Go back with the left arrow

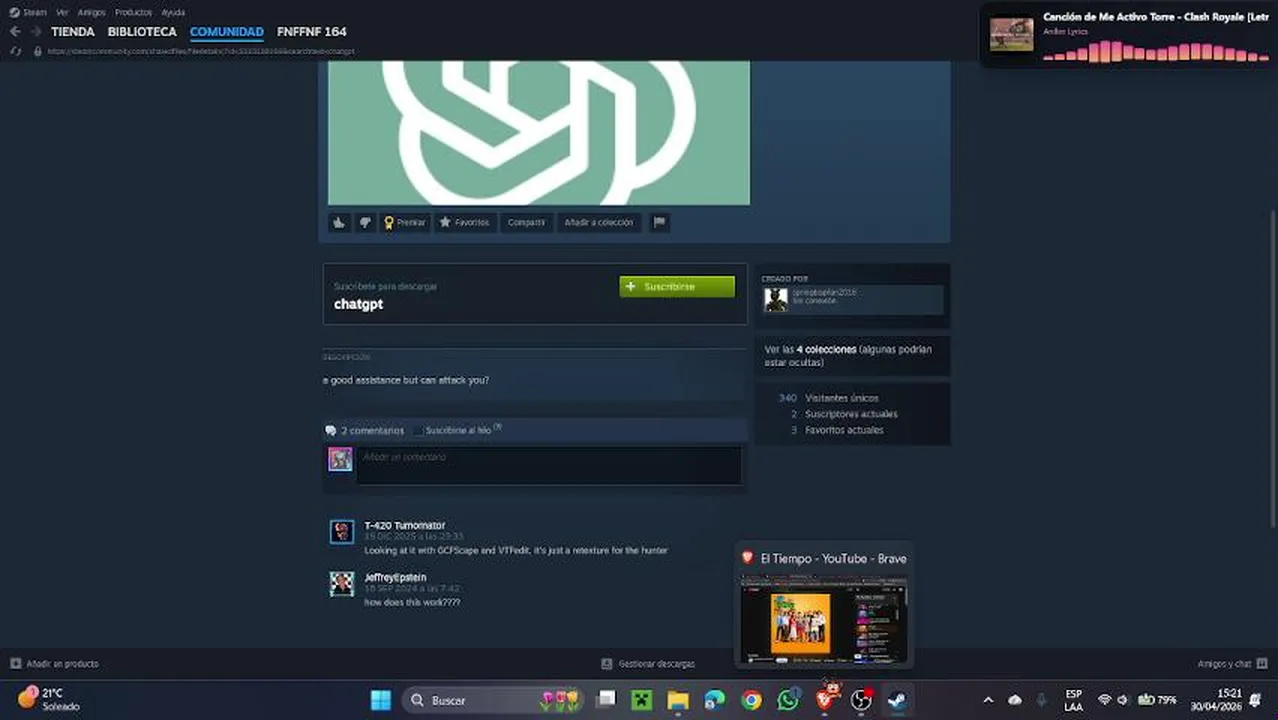click(15, 32)
